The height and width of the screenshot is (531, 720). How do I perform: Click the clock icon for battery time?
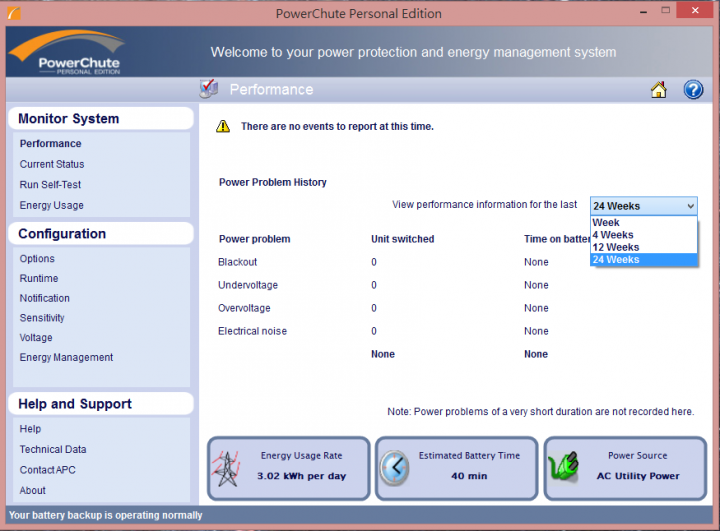click(394, 468)
